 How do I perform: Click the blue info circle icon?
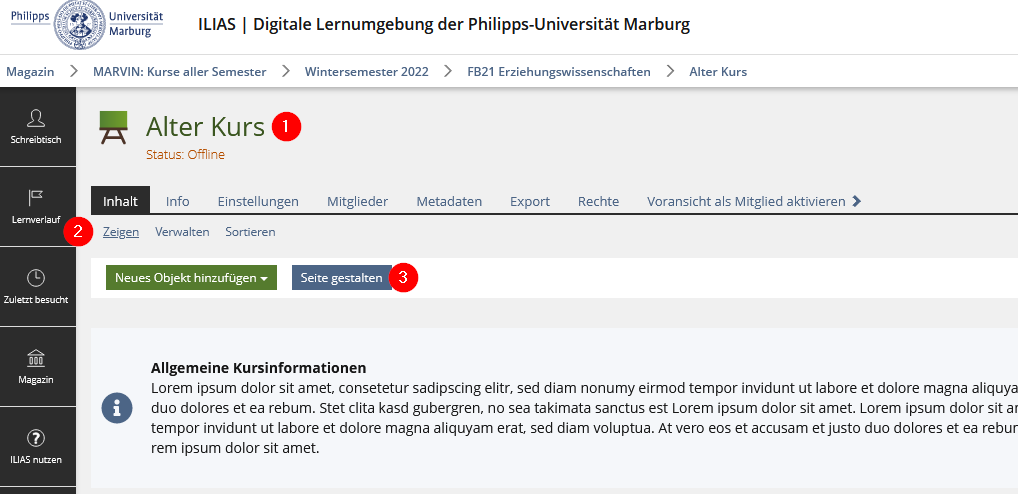pyautogui.click(x=117, y=407)
